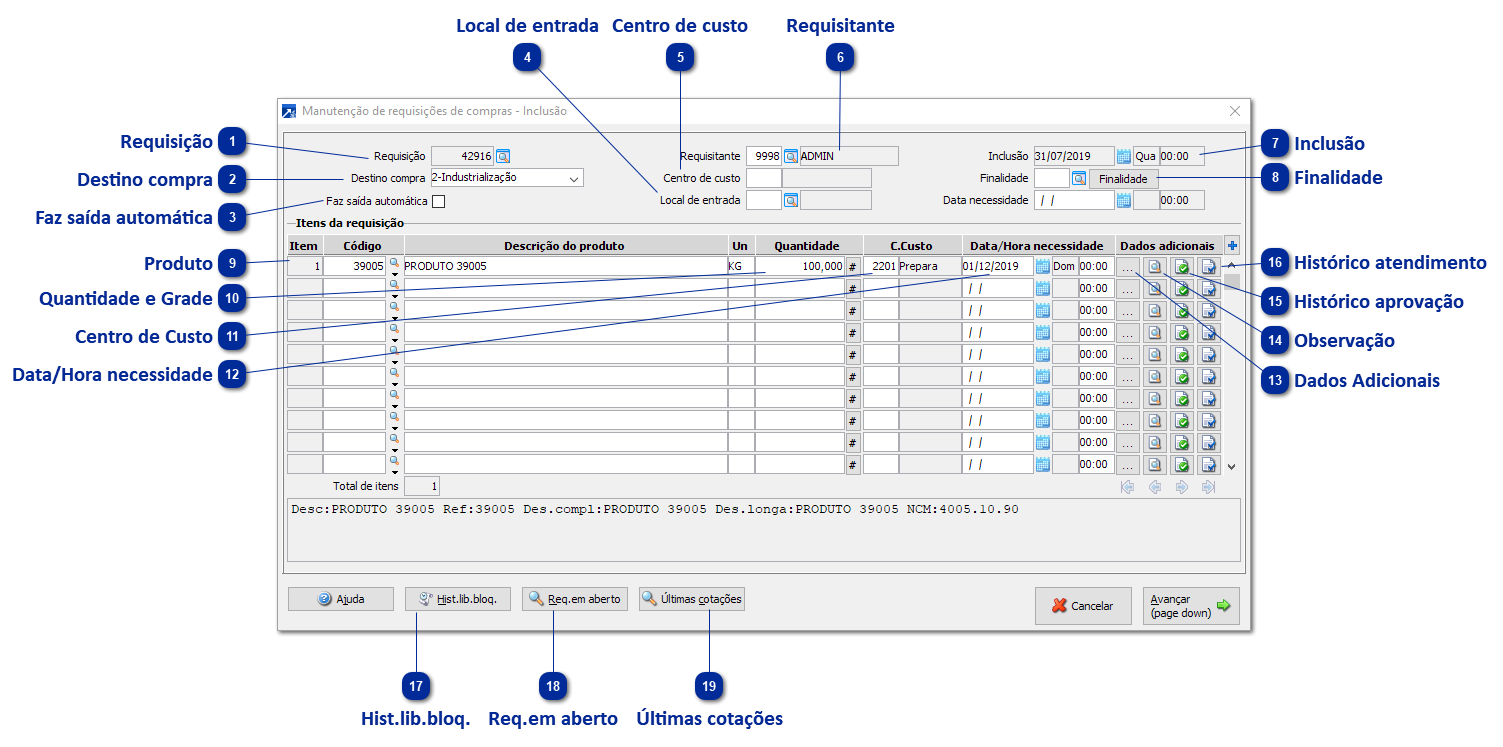
Task: Enable Faz saída automática checkbox
Action: pyautogui.click(x=438, y=201)
